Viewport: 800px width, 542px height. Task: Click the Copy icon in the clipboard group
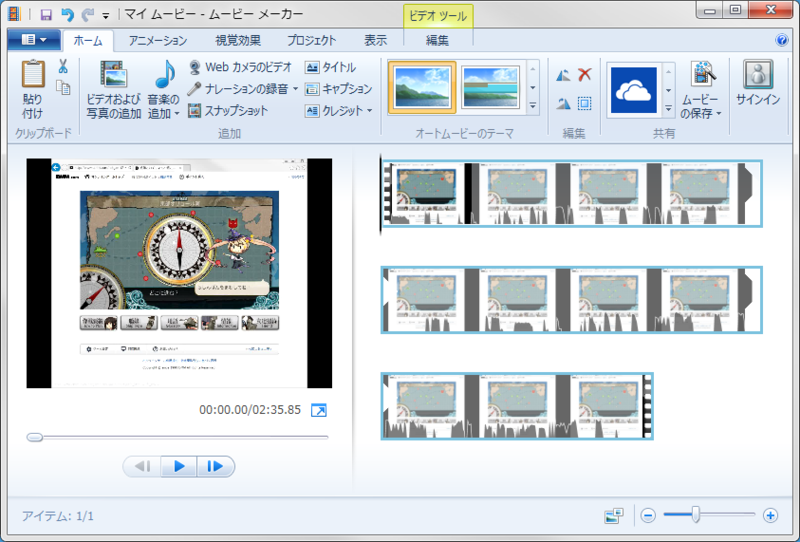pyautogui.click(x=63, y=87)
